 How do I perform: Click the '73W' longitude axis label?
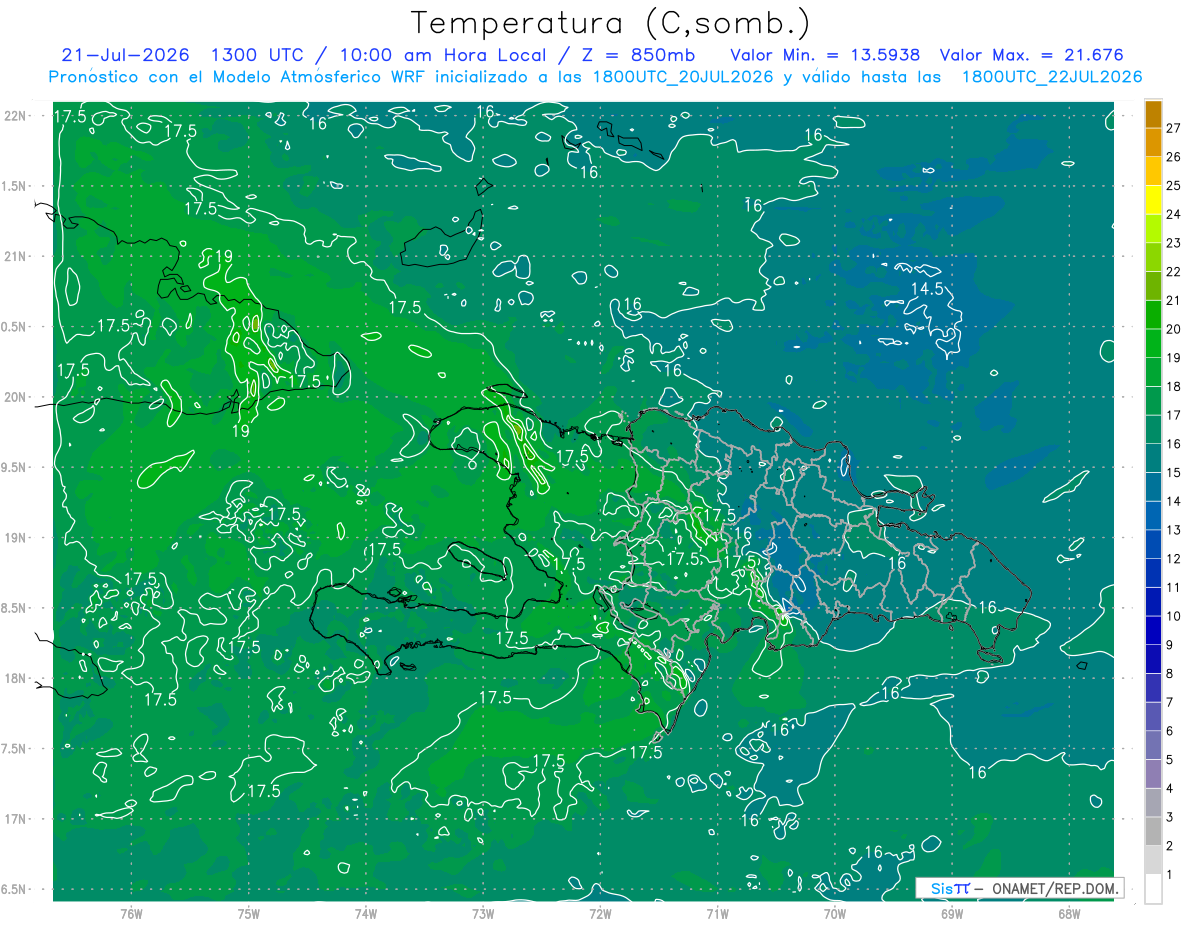(x=483, y=915)
